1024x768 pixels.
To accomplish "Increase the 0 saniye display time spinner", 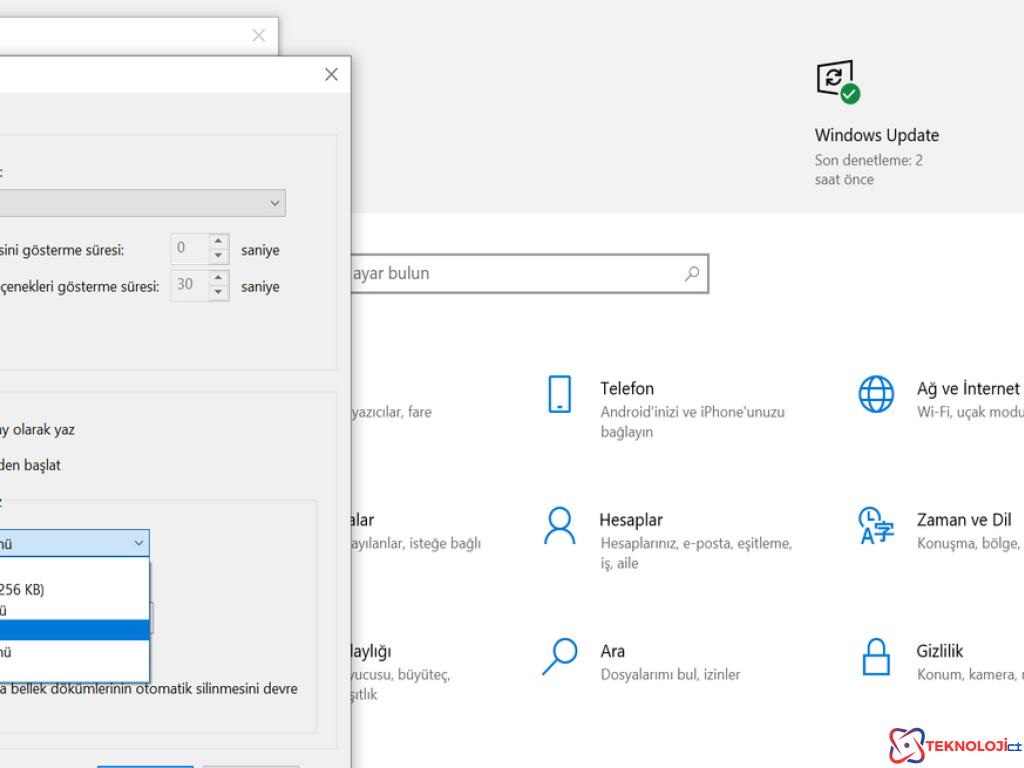I will point(219,242).
